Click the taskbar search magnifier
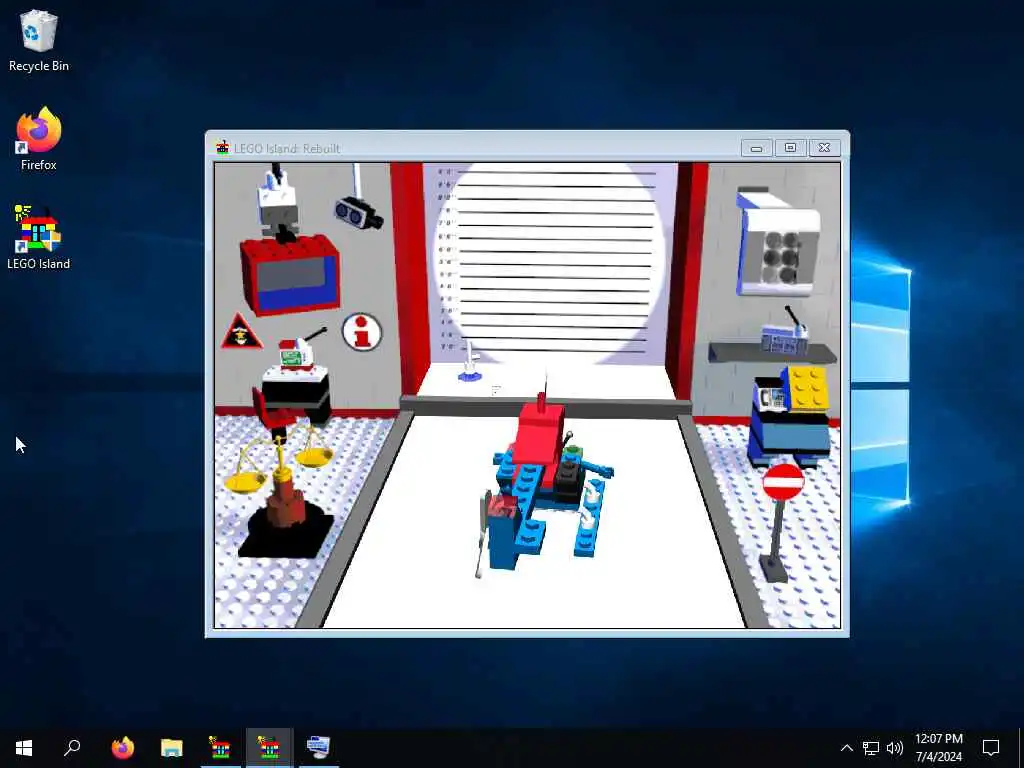The image size is (1024, 768). tap(72, 748)
